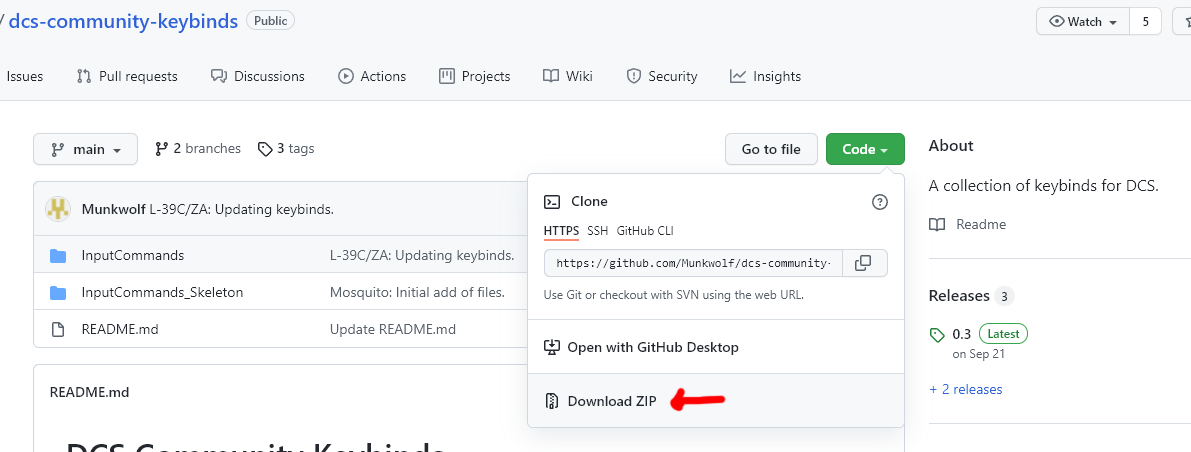Open the Releases heading link

tap(959, 296)
